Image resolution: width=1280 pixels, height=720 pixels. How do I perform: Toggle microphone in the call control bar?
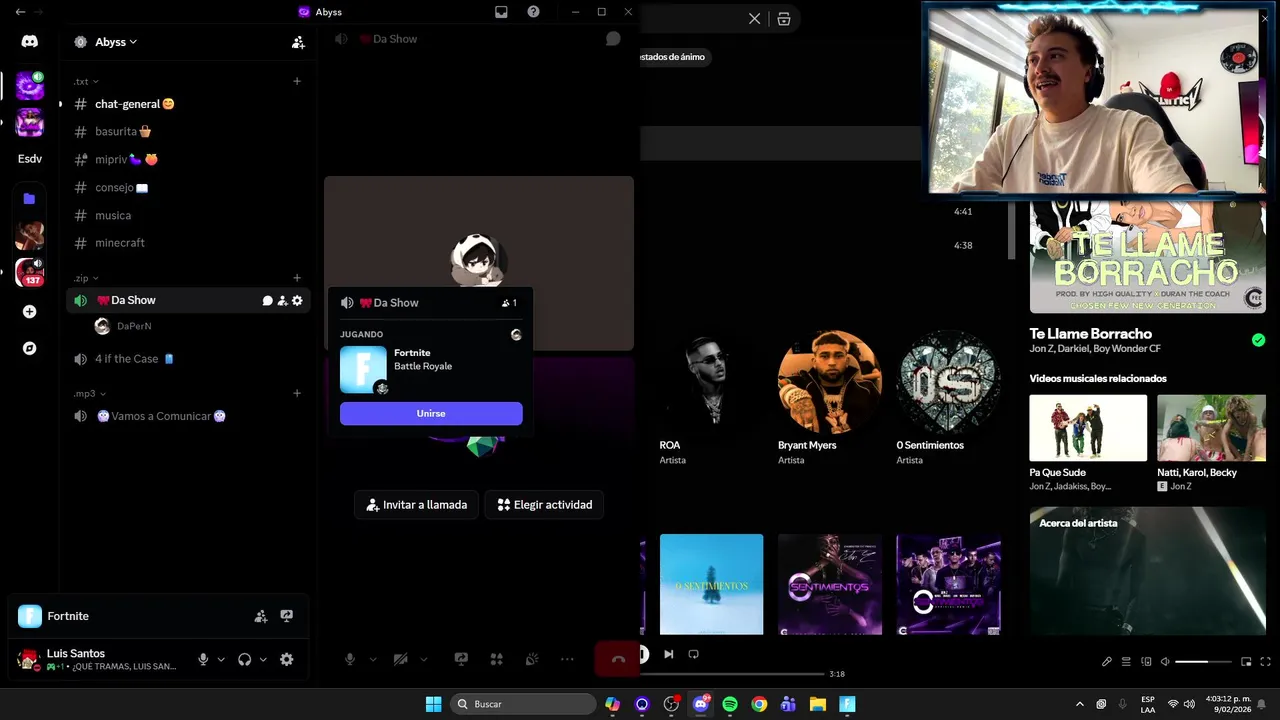pyautogui.click(x=350, y=659)
